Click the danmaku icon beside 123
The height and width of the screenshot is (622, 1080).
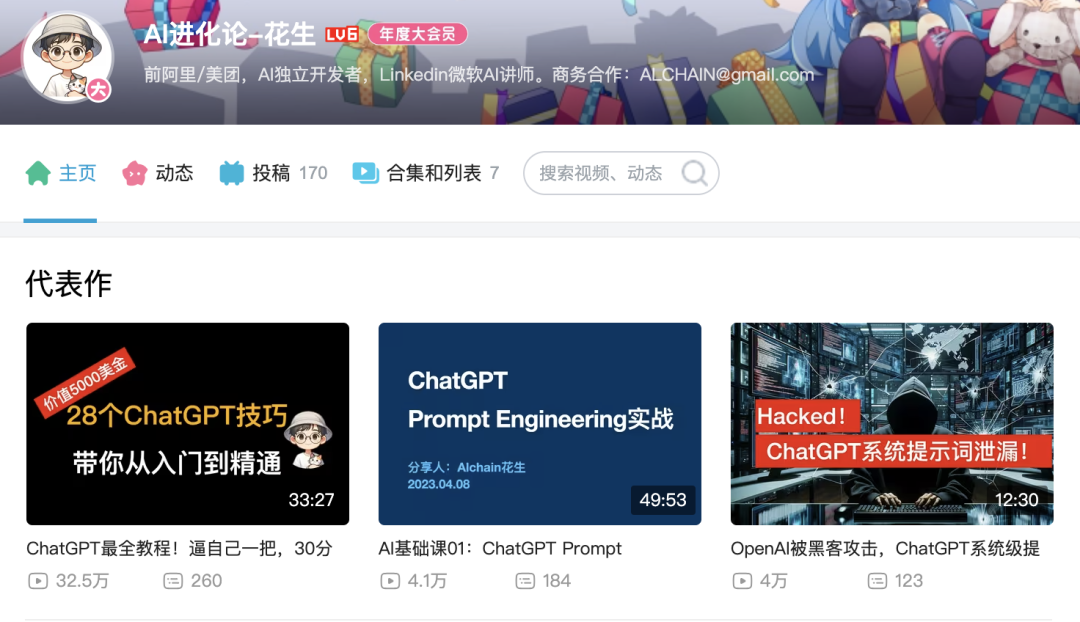click(877, 581)
